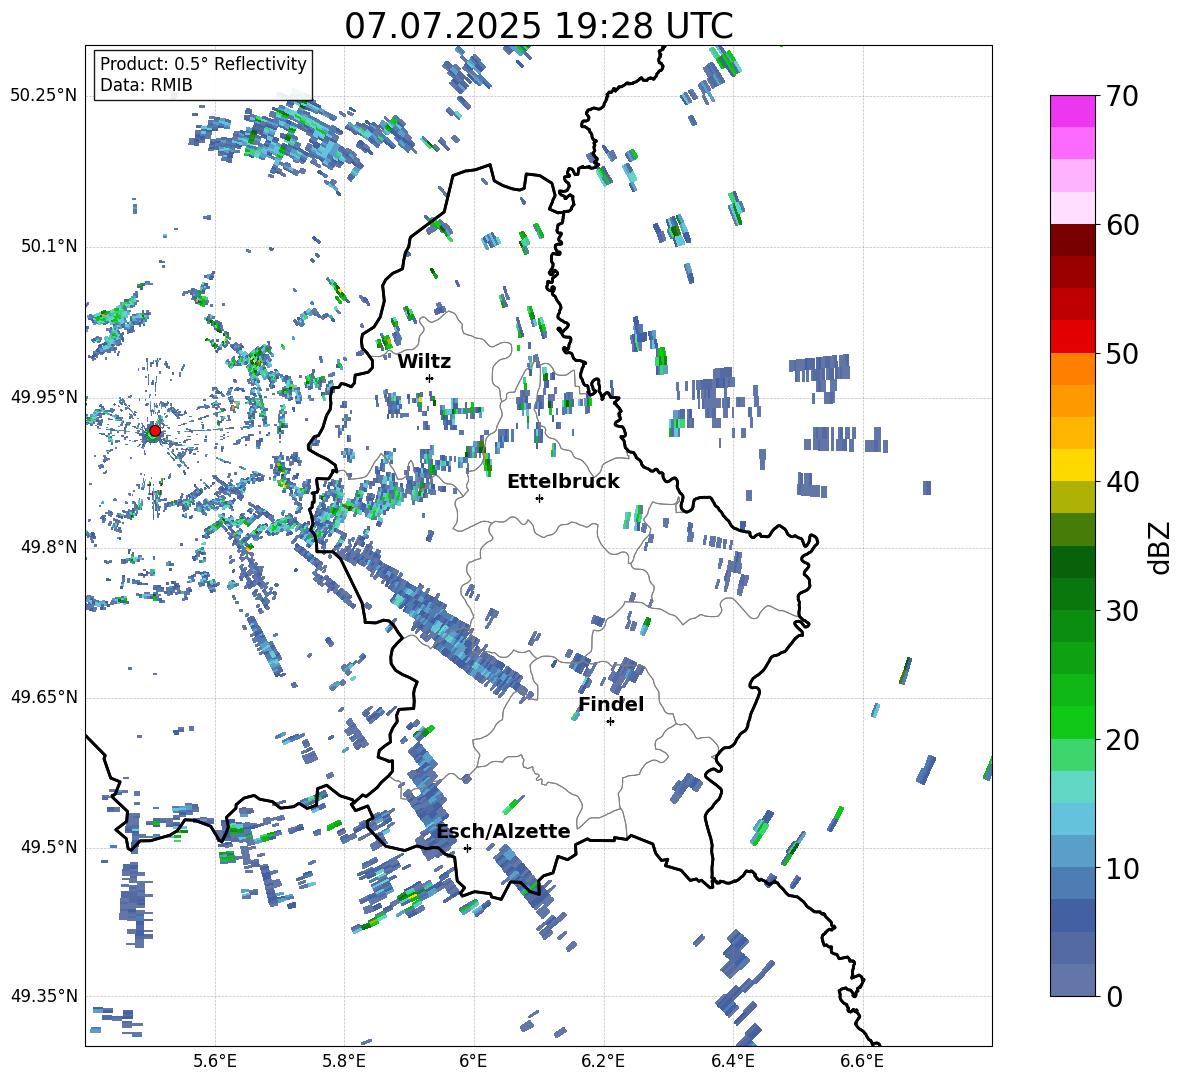Click the Findel location label
1184x1081 pixels.
coord(611,704)
